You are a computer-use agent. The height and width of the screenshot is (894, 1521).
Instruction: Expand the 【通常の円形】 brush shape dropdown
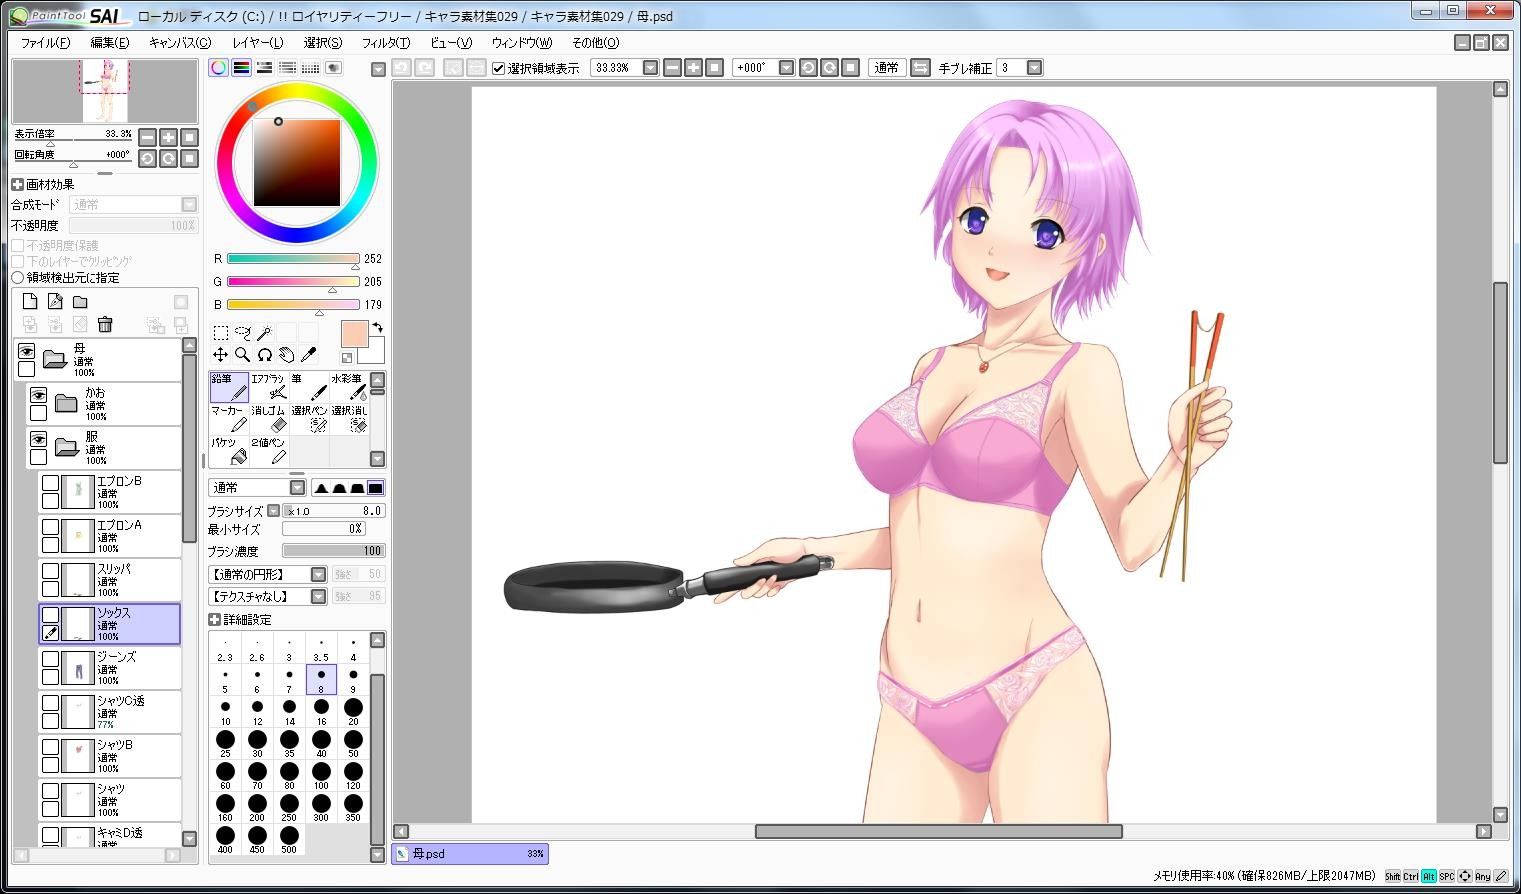[318, 574]
